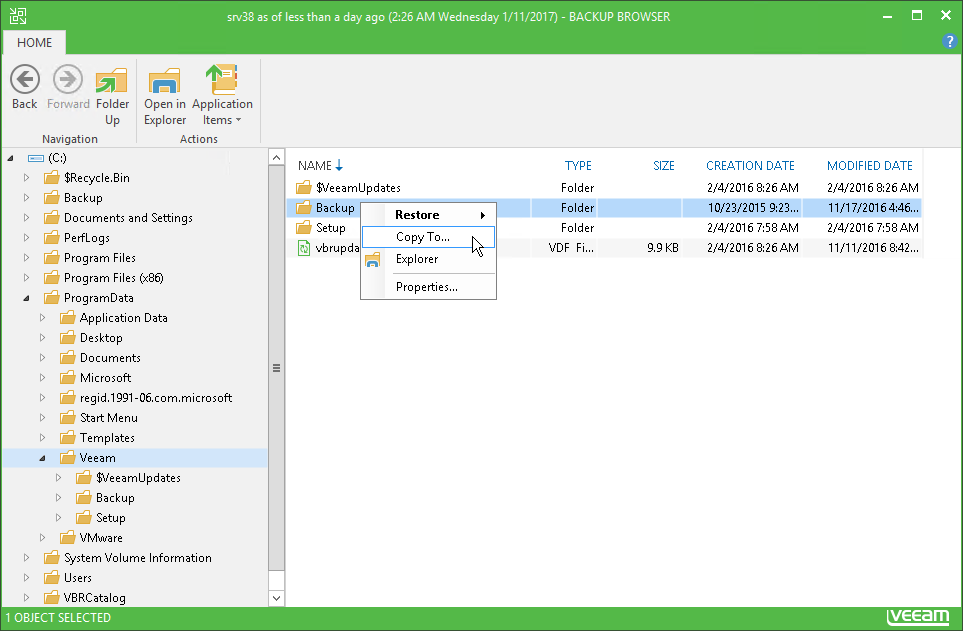The width and height of the screenshot is (963, 631).
Task: Select VBRCatalog folder in tree
Action: point(95,598)
